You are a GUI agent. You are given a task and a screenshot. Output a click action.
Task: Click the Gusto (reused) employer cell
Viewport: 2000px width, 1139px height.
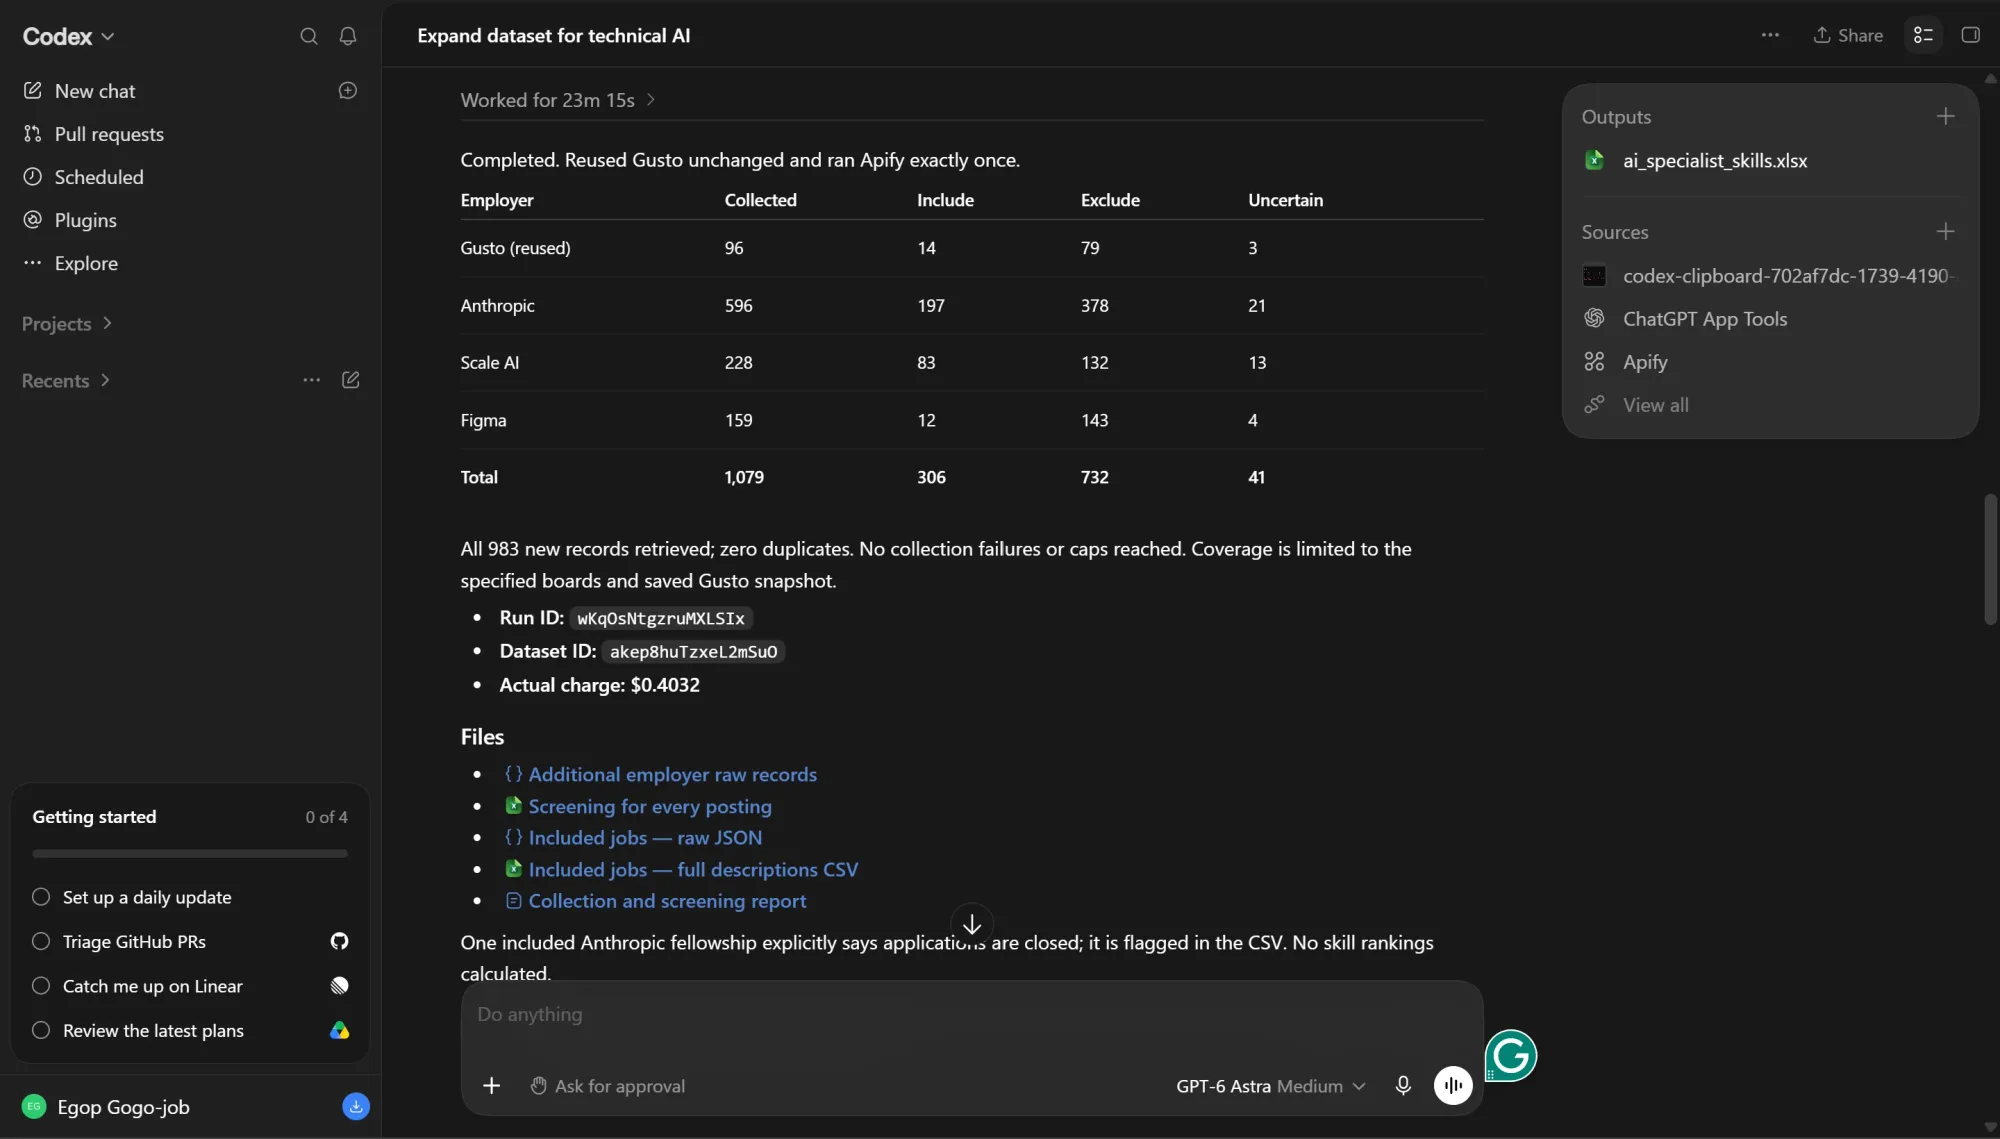[x=515, y=248]
